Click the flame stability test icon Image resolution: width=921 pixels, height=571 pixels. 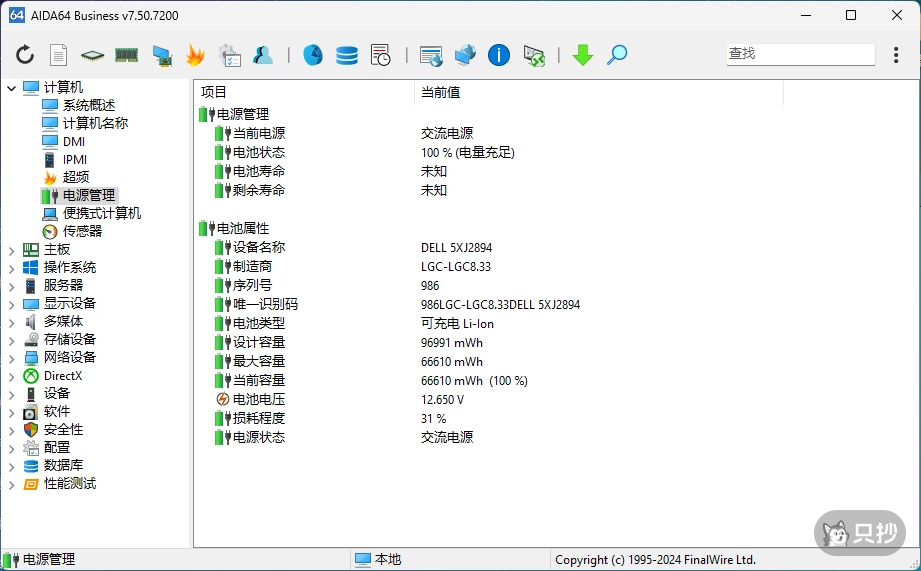[x=195, y=55]
